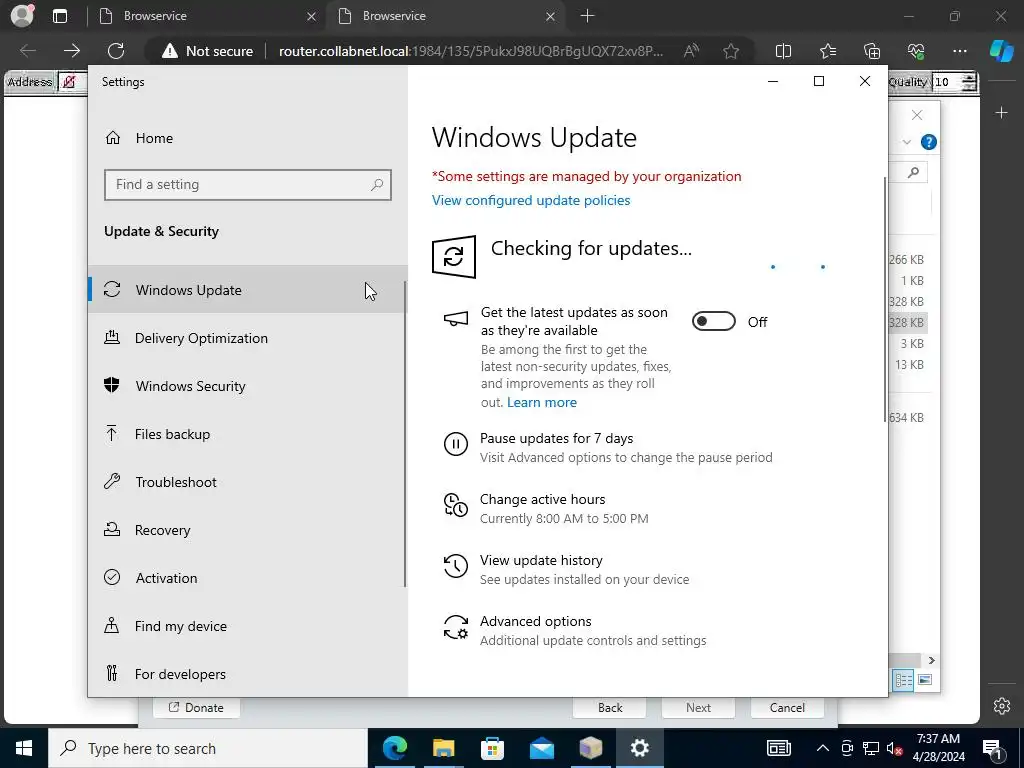
Task: Click the Donate button in background dialog
Action: pos(196,707)
